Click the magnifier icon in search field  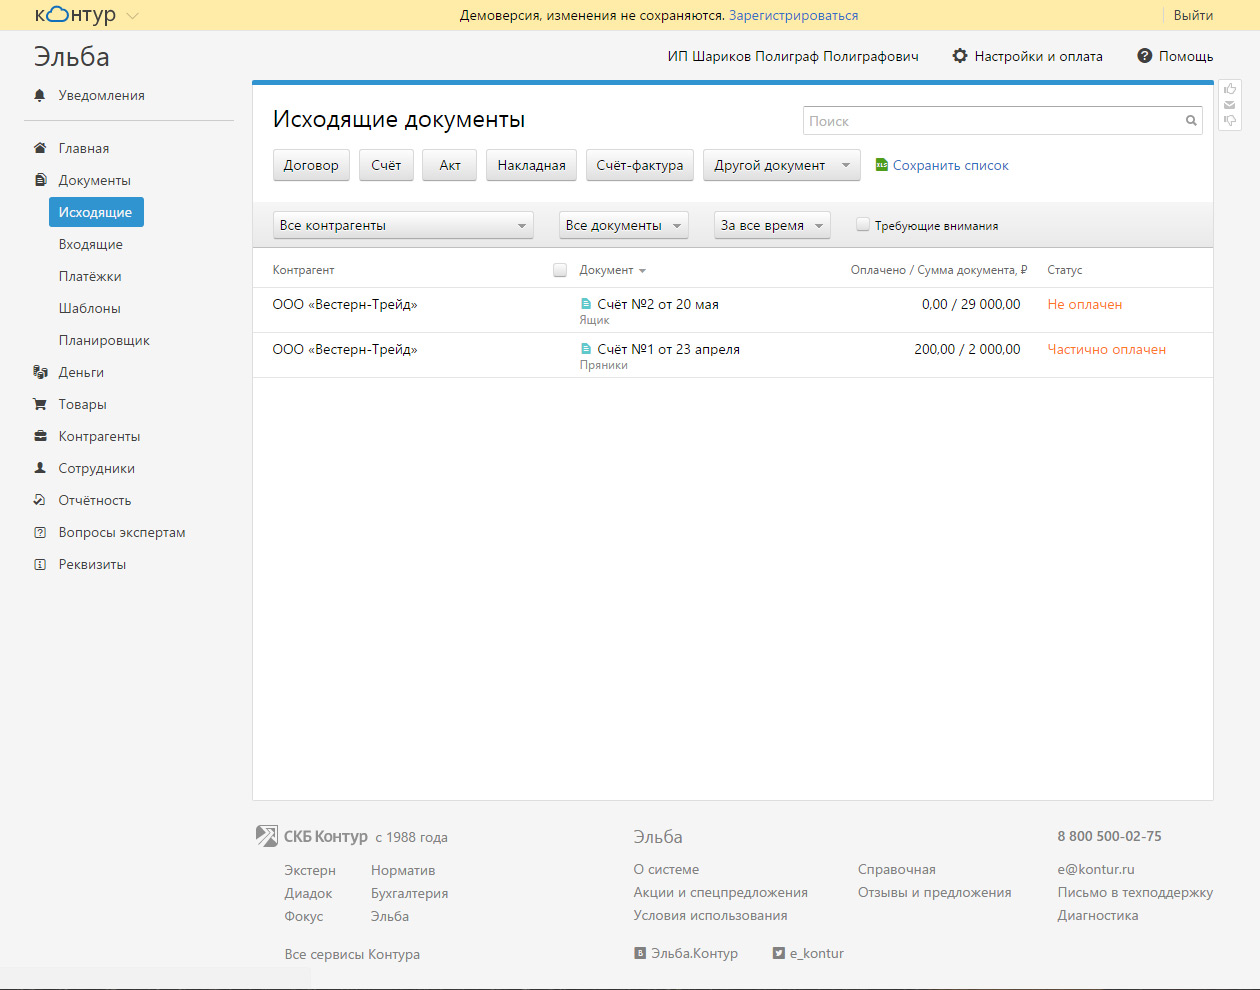click(1191, 121)
